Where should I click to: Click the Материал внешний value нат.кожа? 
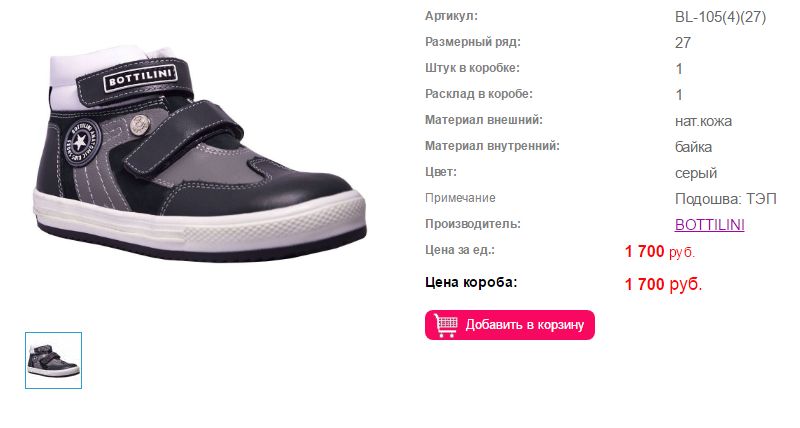click(x=703, y=121)
